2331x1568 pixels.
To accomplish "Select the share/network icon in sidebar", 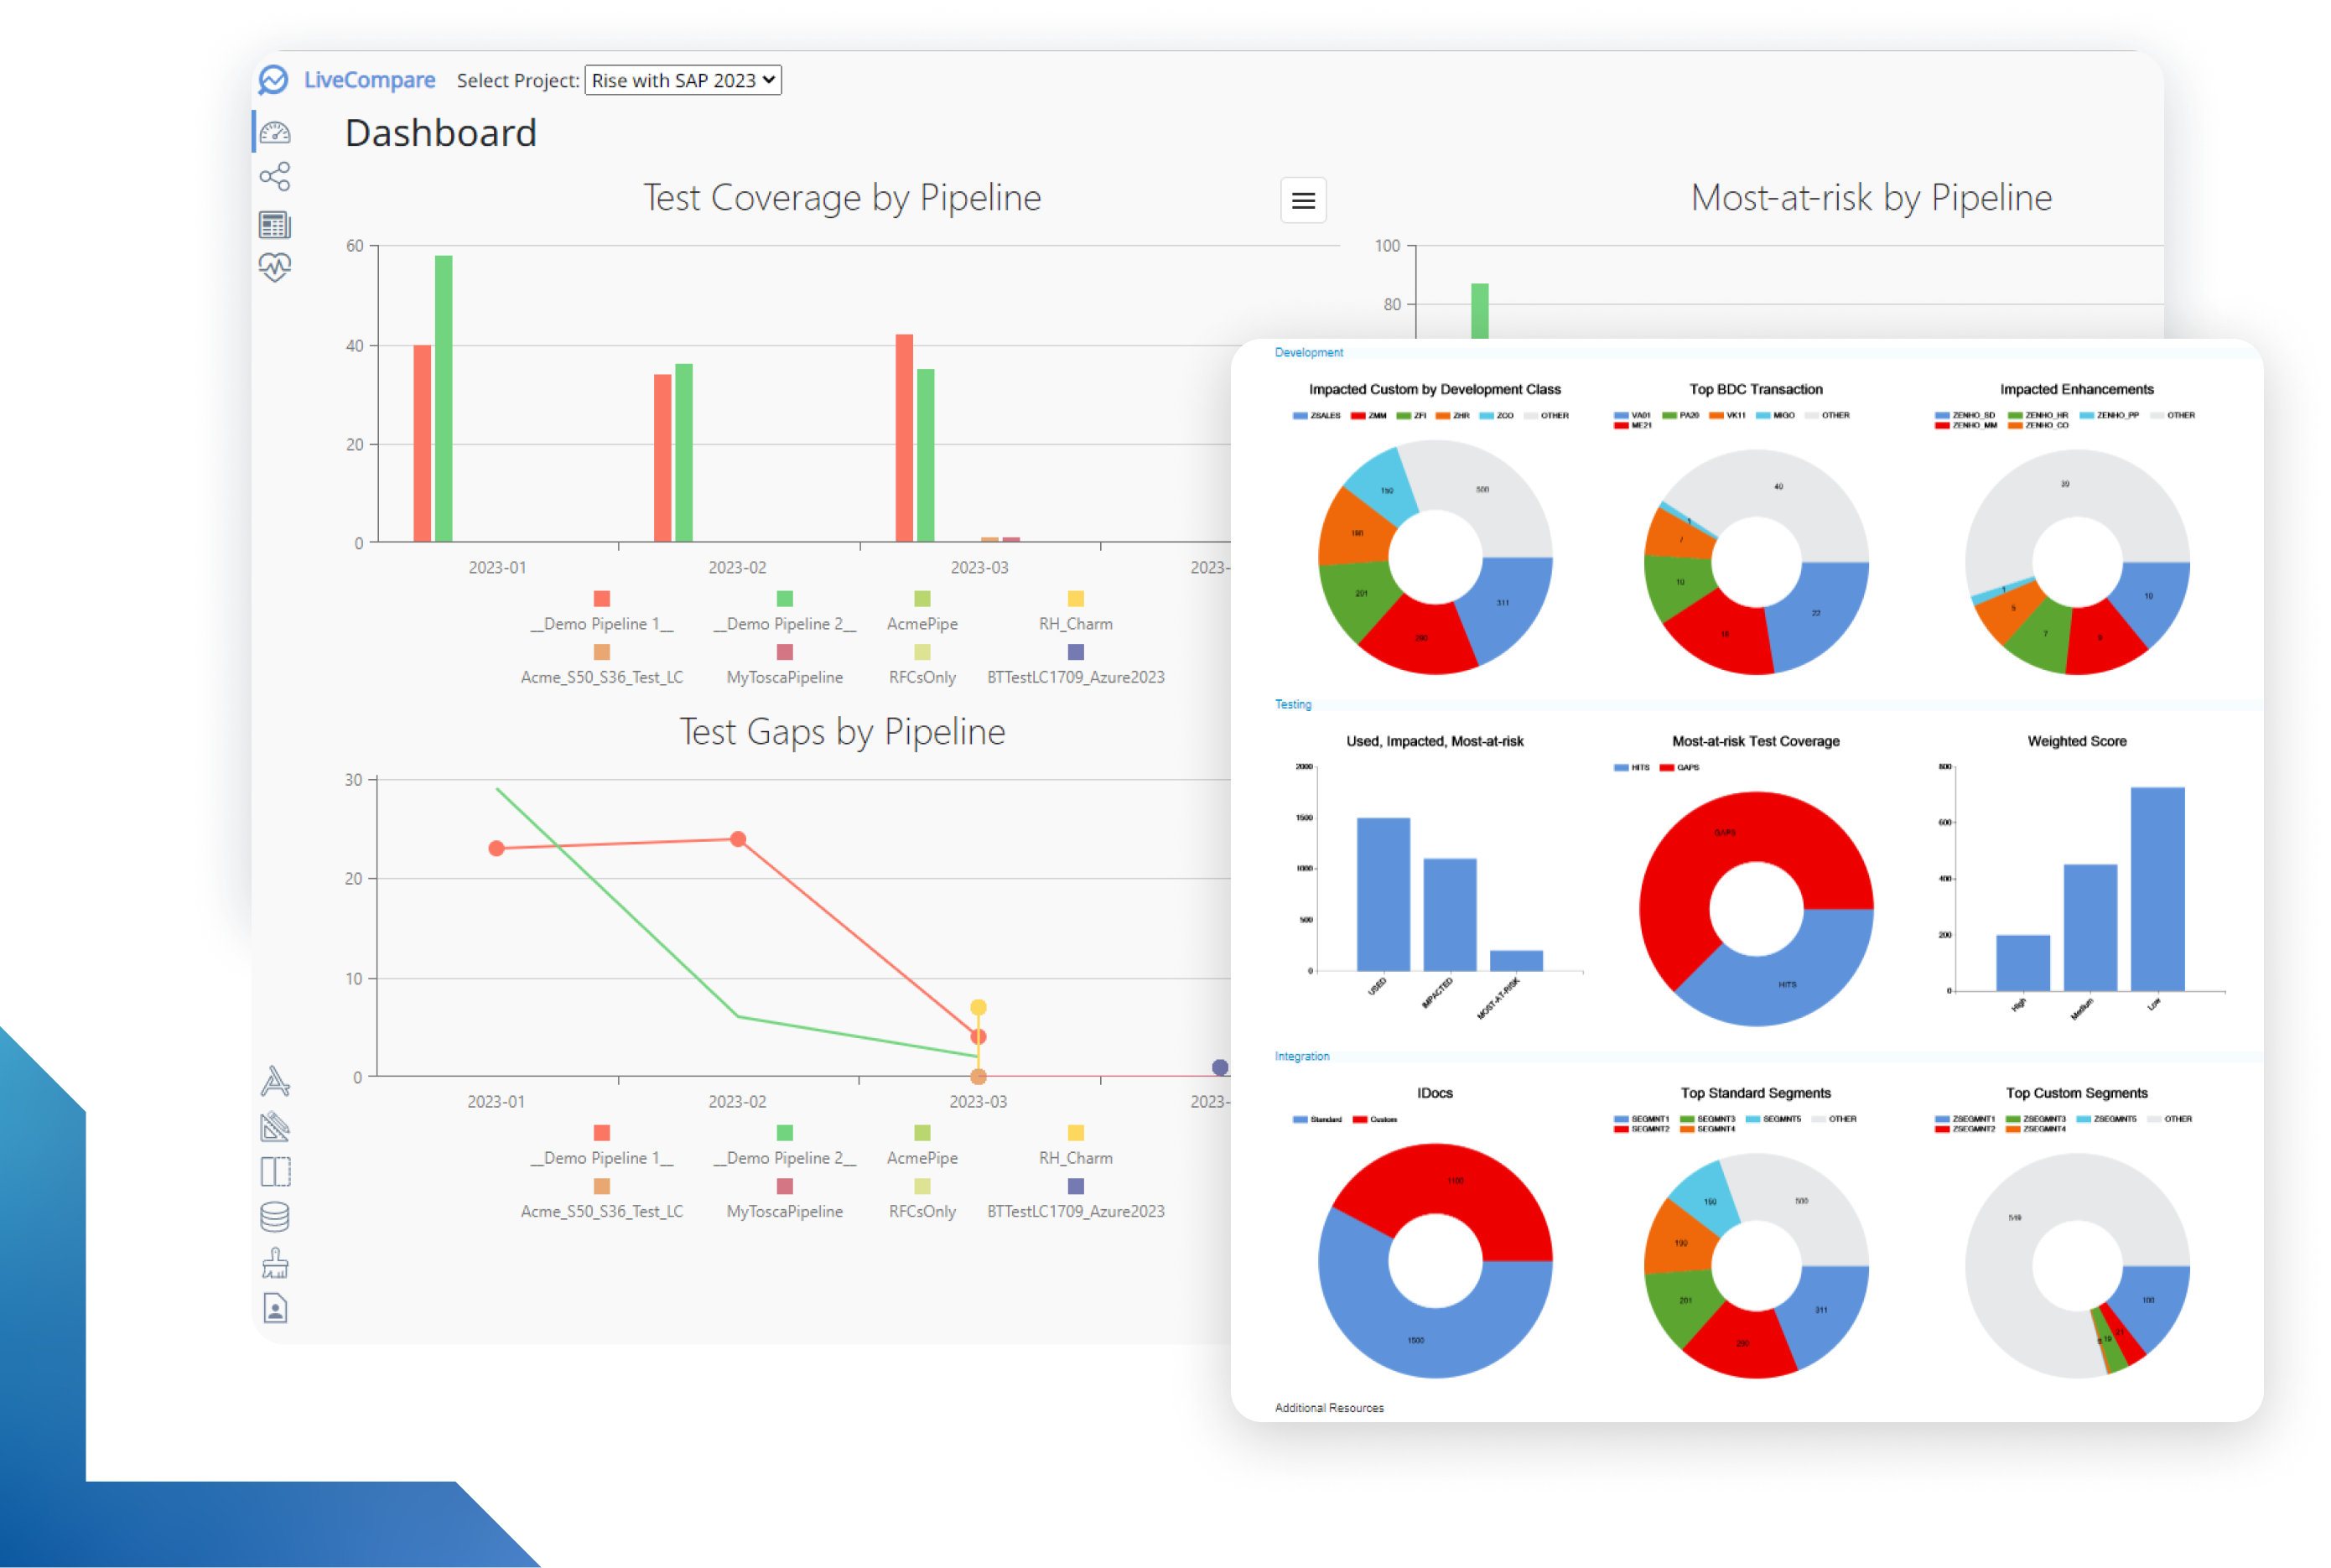I will (x=275, y=175).
